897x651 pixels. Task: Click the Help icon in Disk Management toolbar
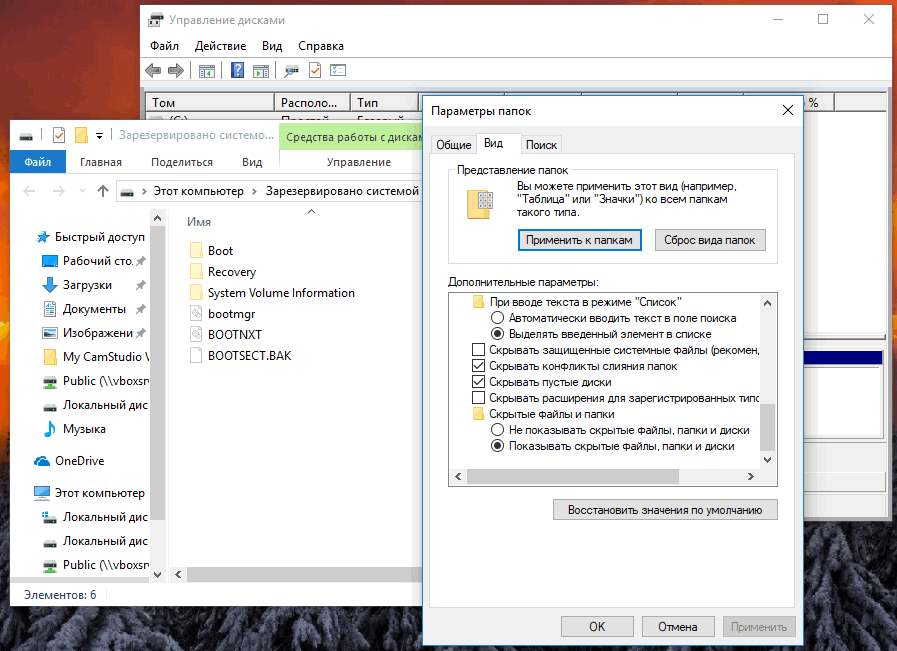[x=238, y=70]
